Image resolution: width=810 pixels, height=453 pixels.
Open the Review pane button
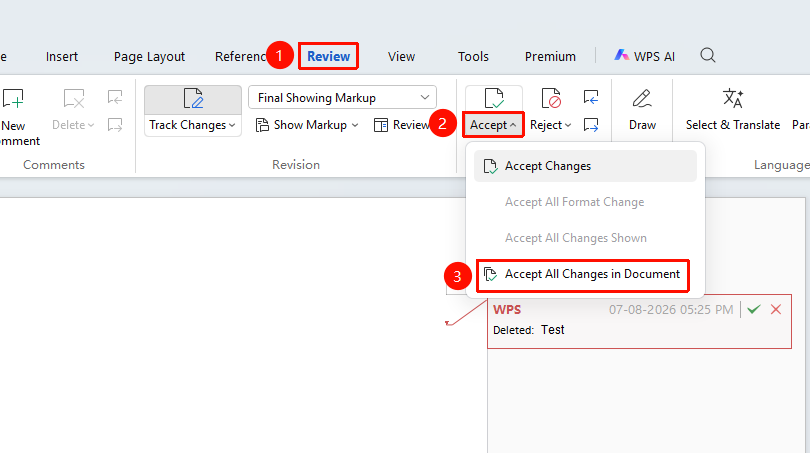coord(402,125)
